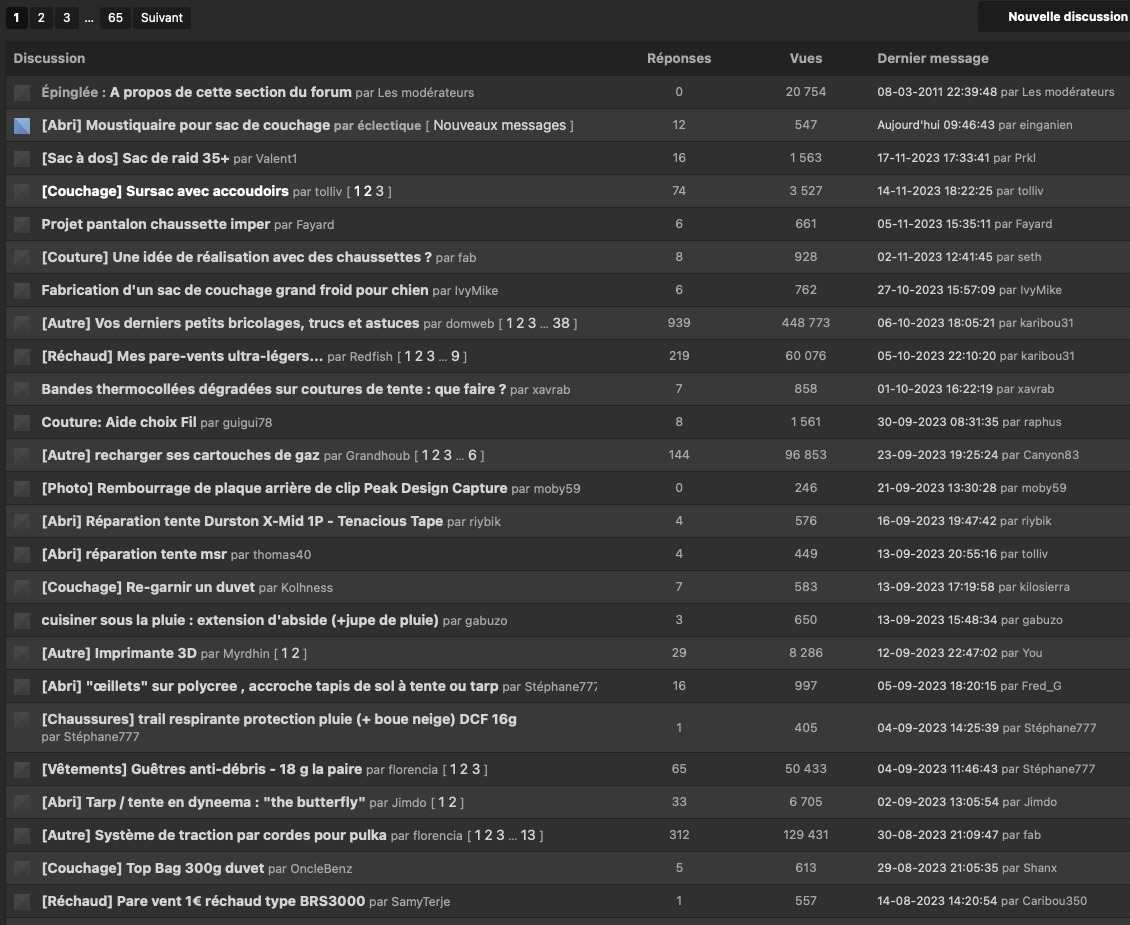Click the new-messages status icon for Moustiquaire thread
The height and width of the screenshot is (925, 1130).
pyautogui.click(x=22, y=126)
